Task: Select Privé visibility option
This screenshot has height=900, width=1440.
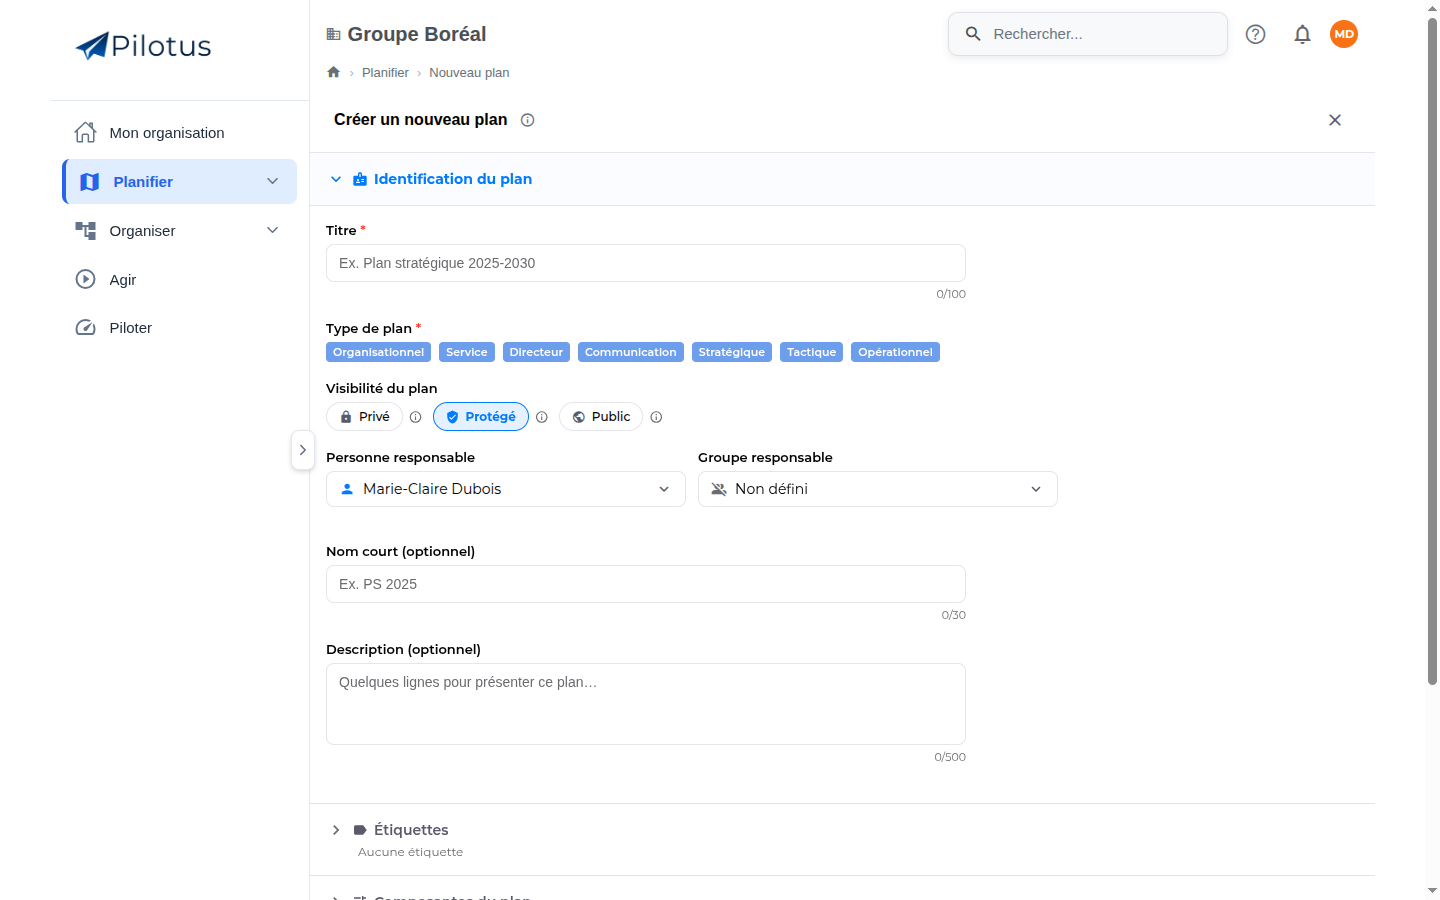Action: tap(364, 417)
